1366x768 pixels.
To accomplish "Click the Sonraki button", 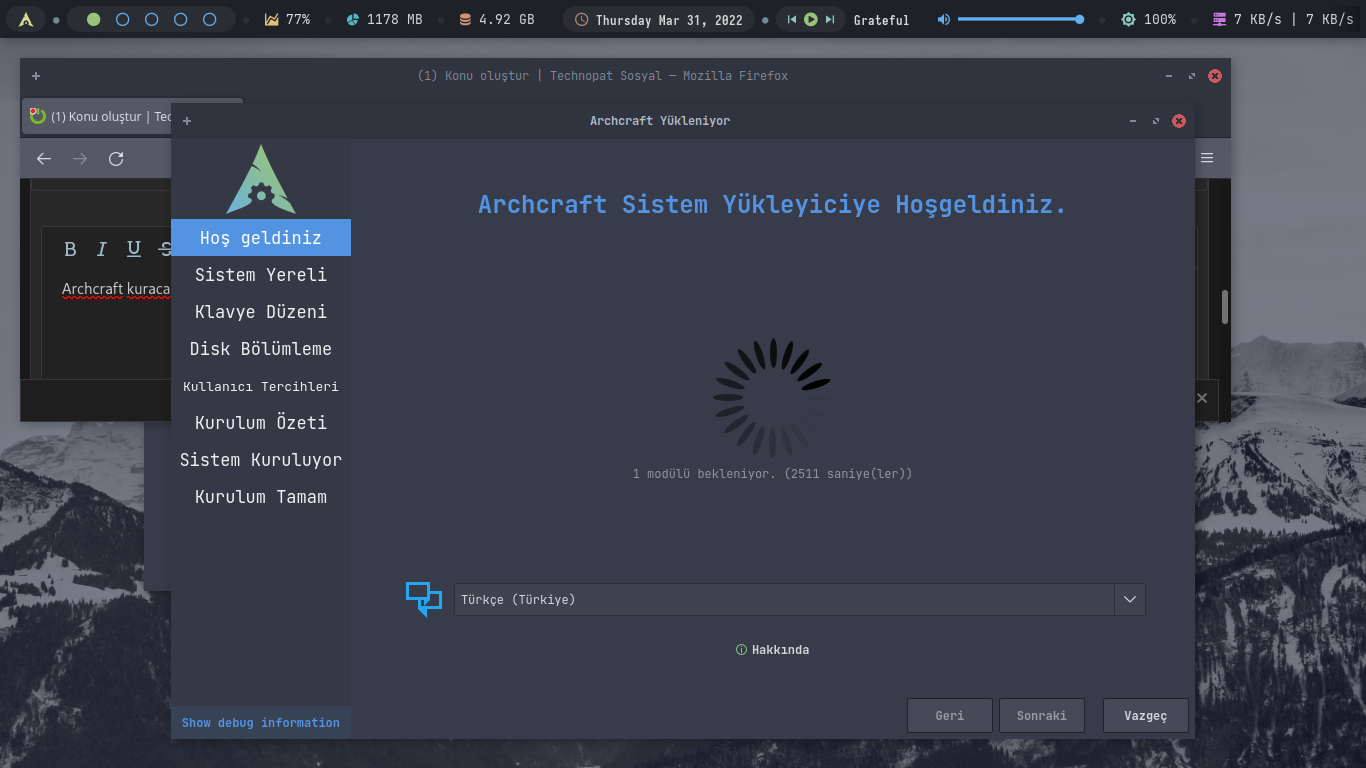I will pos(1042,716).
